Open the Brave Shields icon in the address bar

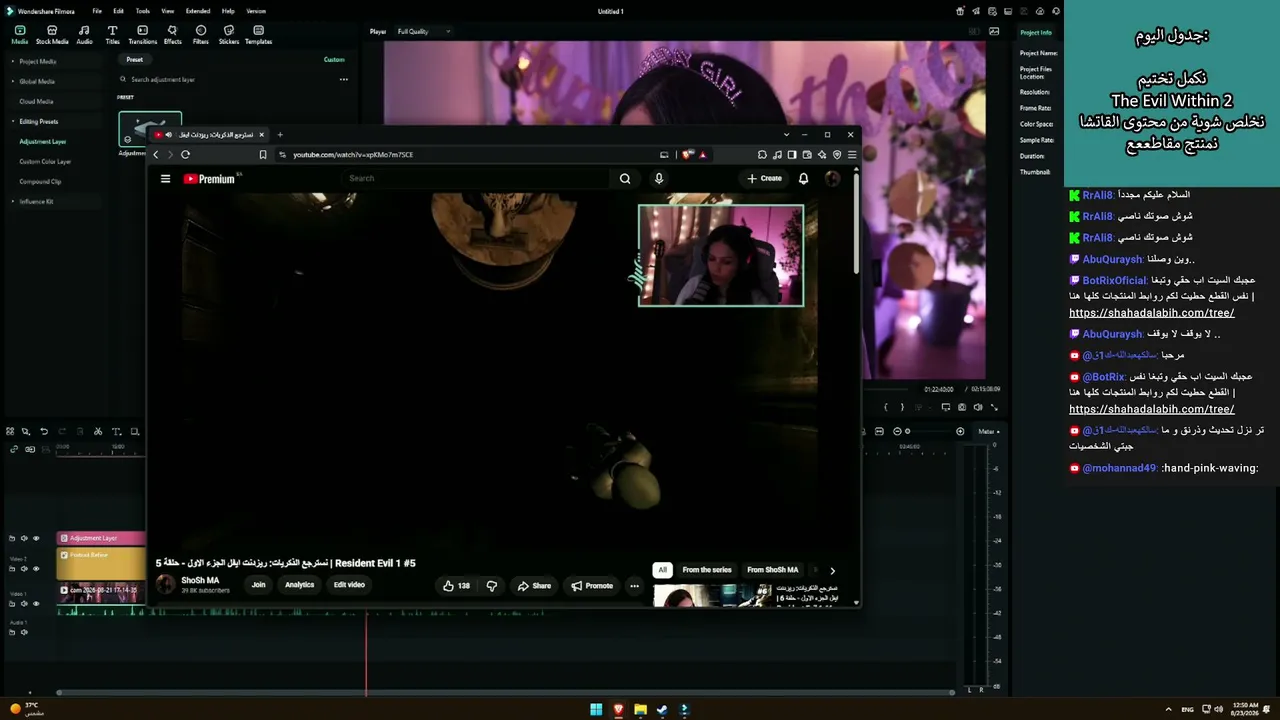[687, 154]
